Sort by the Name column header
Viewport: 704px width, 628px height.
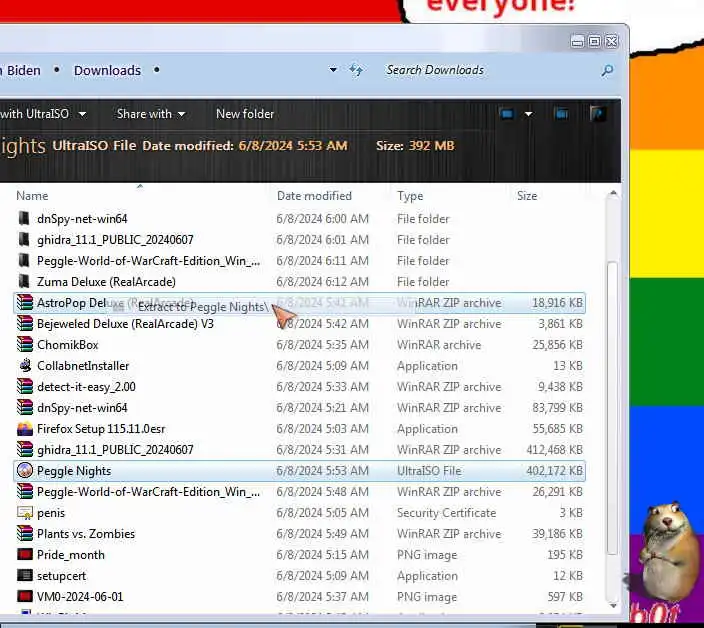(x=32, y=196)
